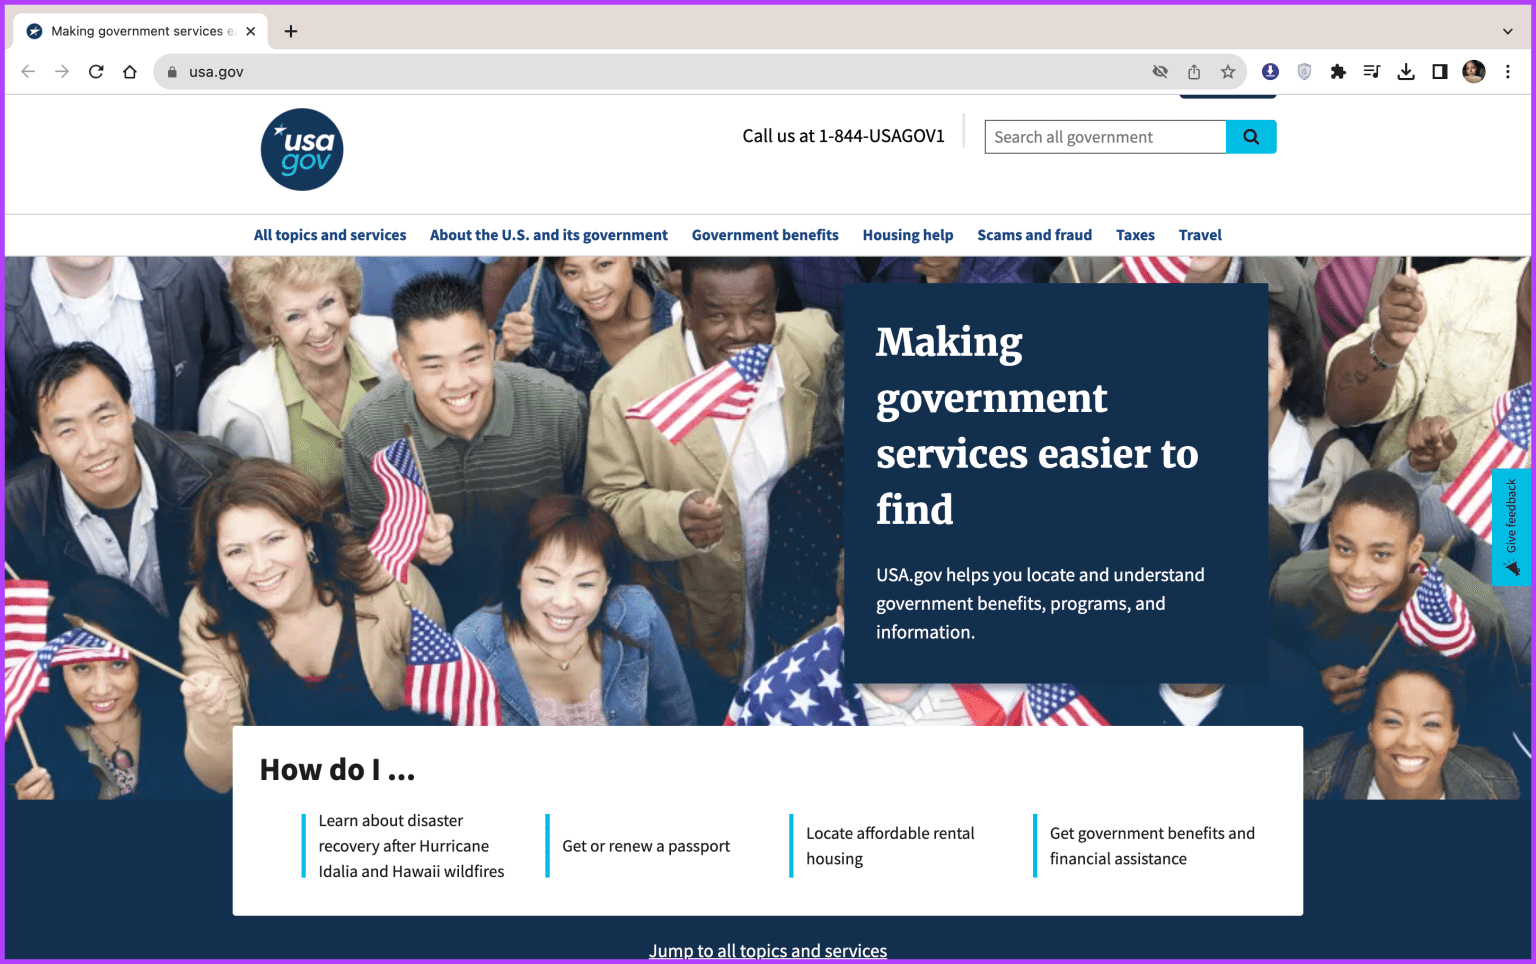Screen dimensions: 1536x964
Task: Click the search magnifier button
Action: coord(1250,137)
